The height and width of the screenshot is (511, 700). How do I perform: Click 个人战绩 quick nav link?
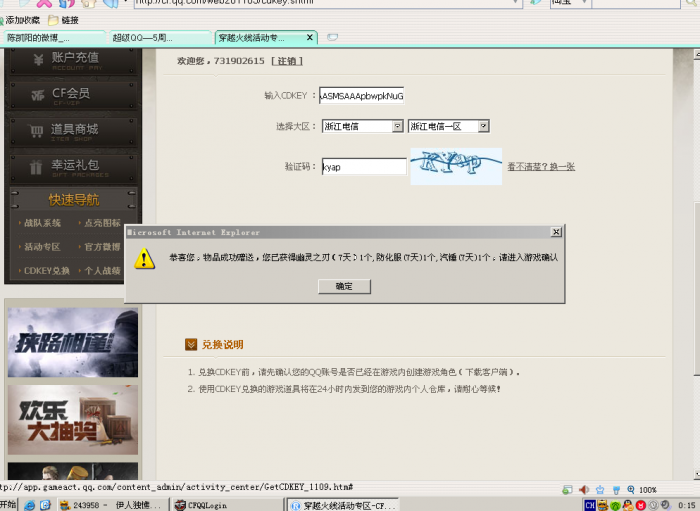point(102,270)
